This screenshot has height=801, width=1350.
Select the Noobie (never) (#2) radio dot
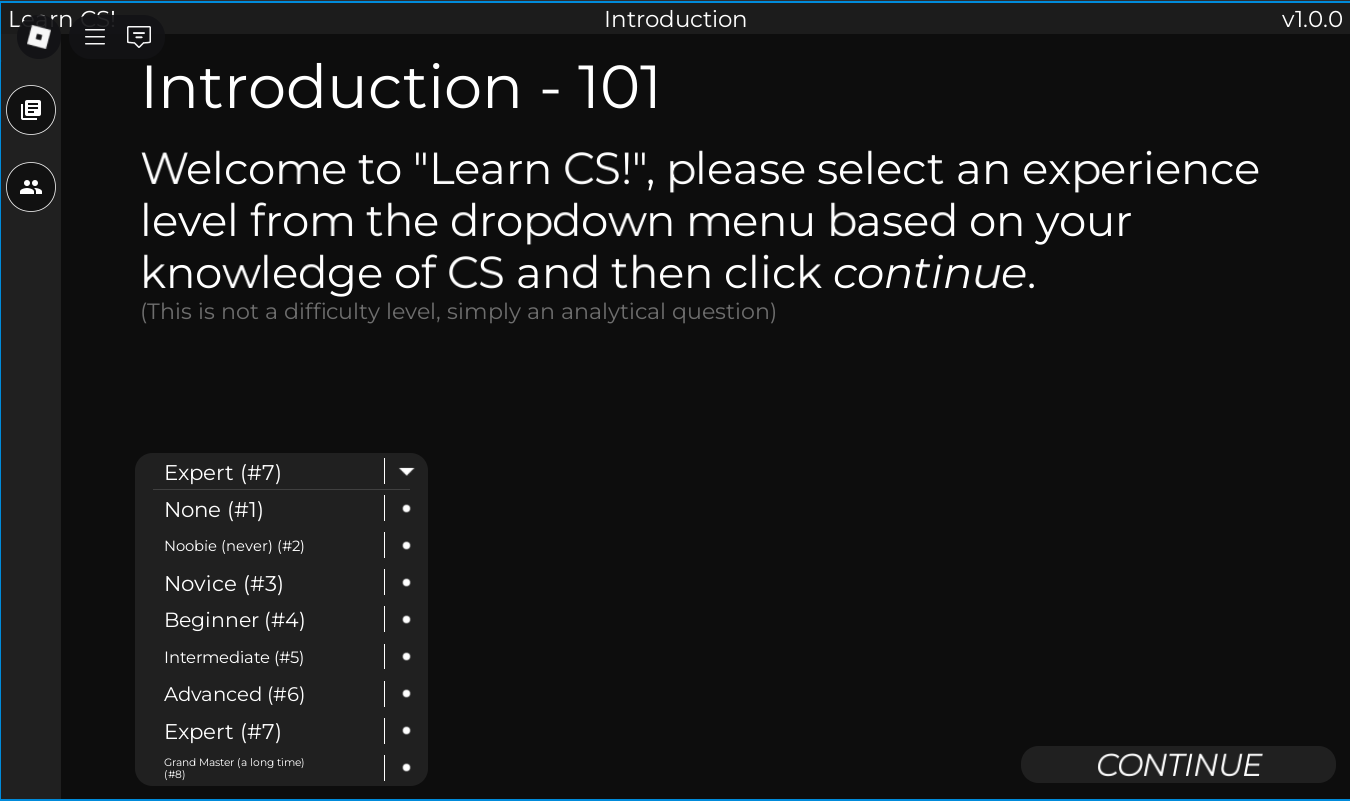[406, 546]
